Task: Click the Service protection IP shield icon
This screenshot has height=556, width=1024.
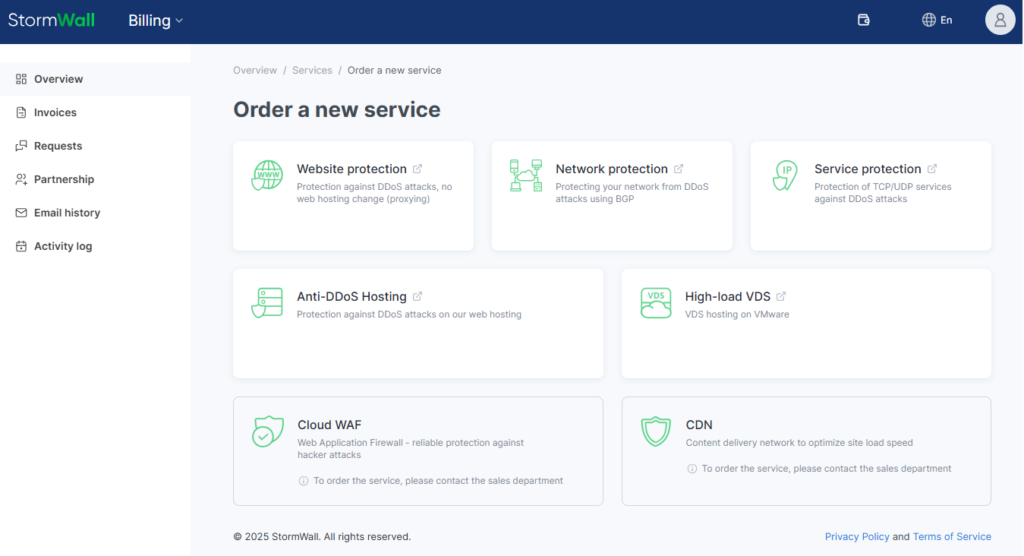Action: point(784,176)
